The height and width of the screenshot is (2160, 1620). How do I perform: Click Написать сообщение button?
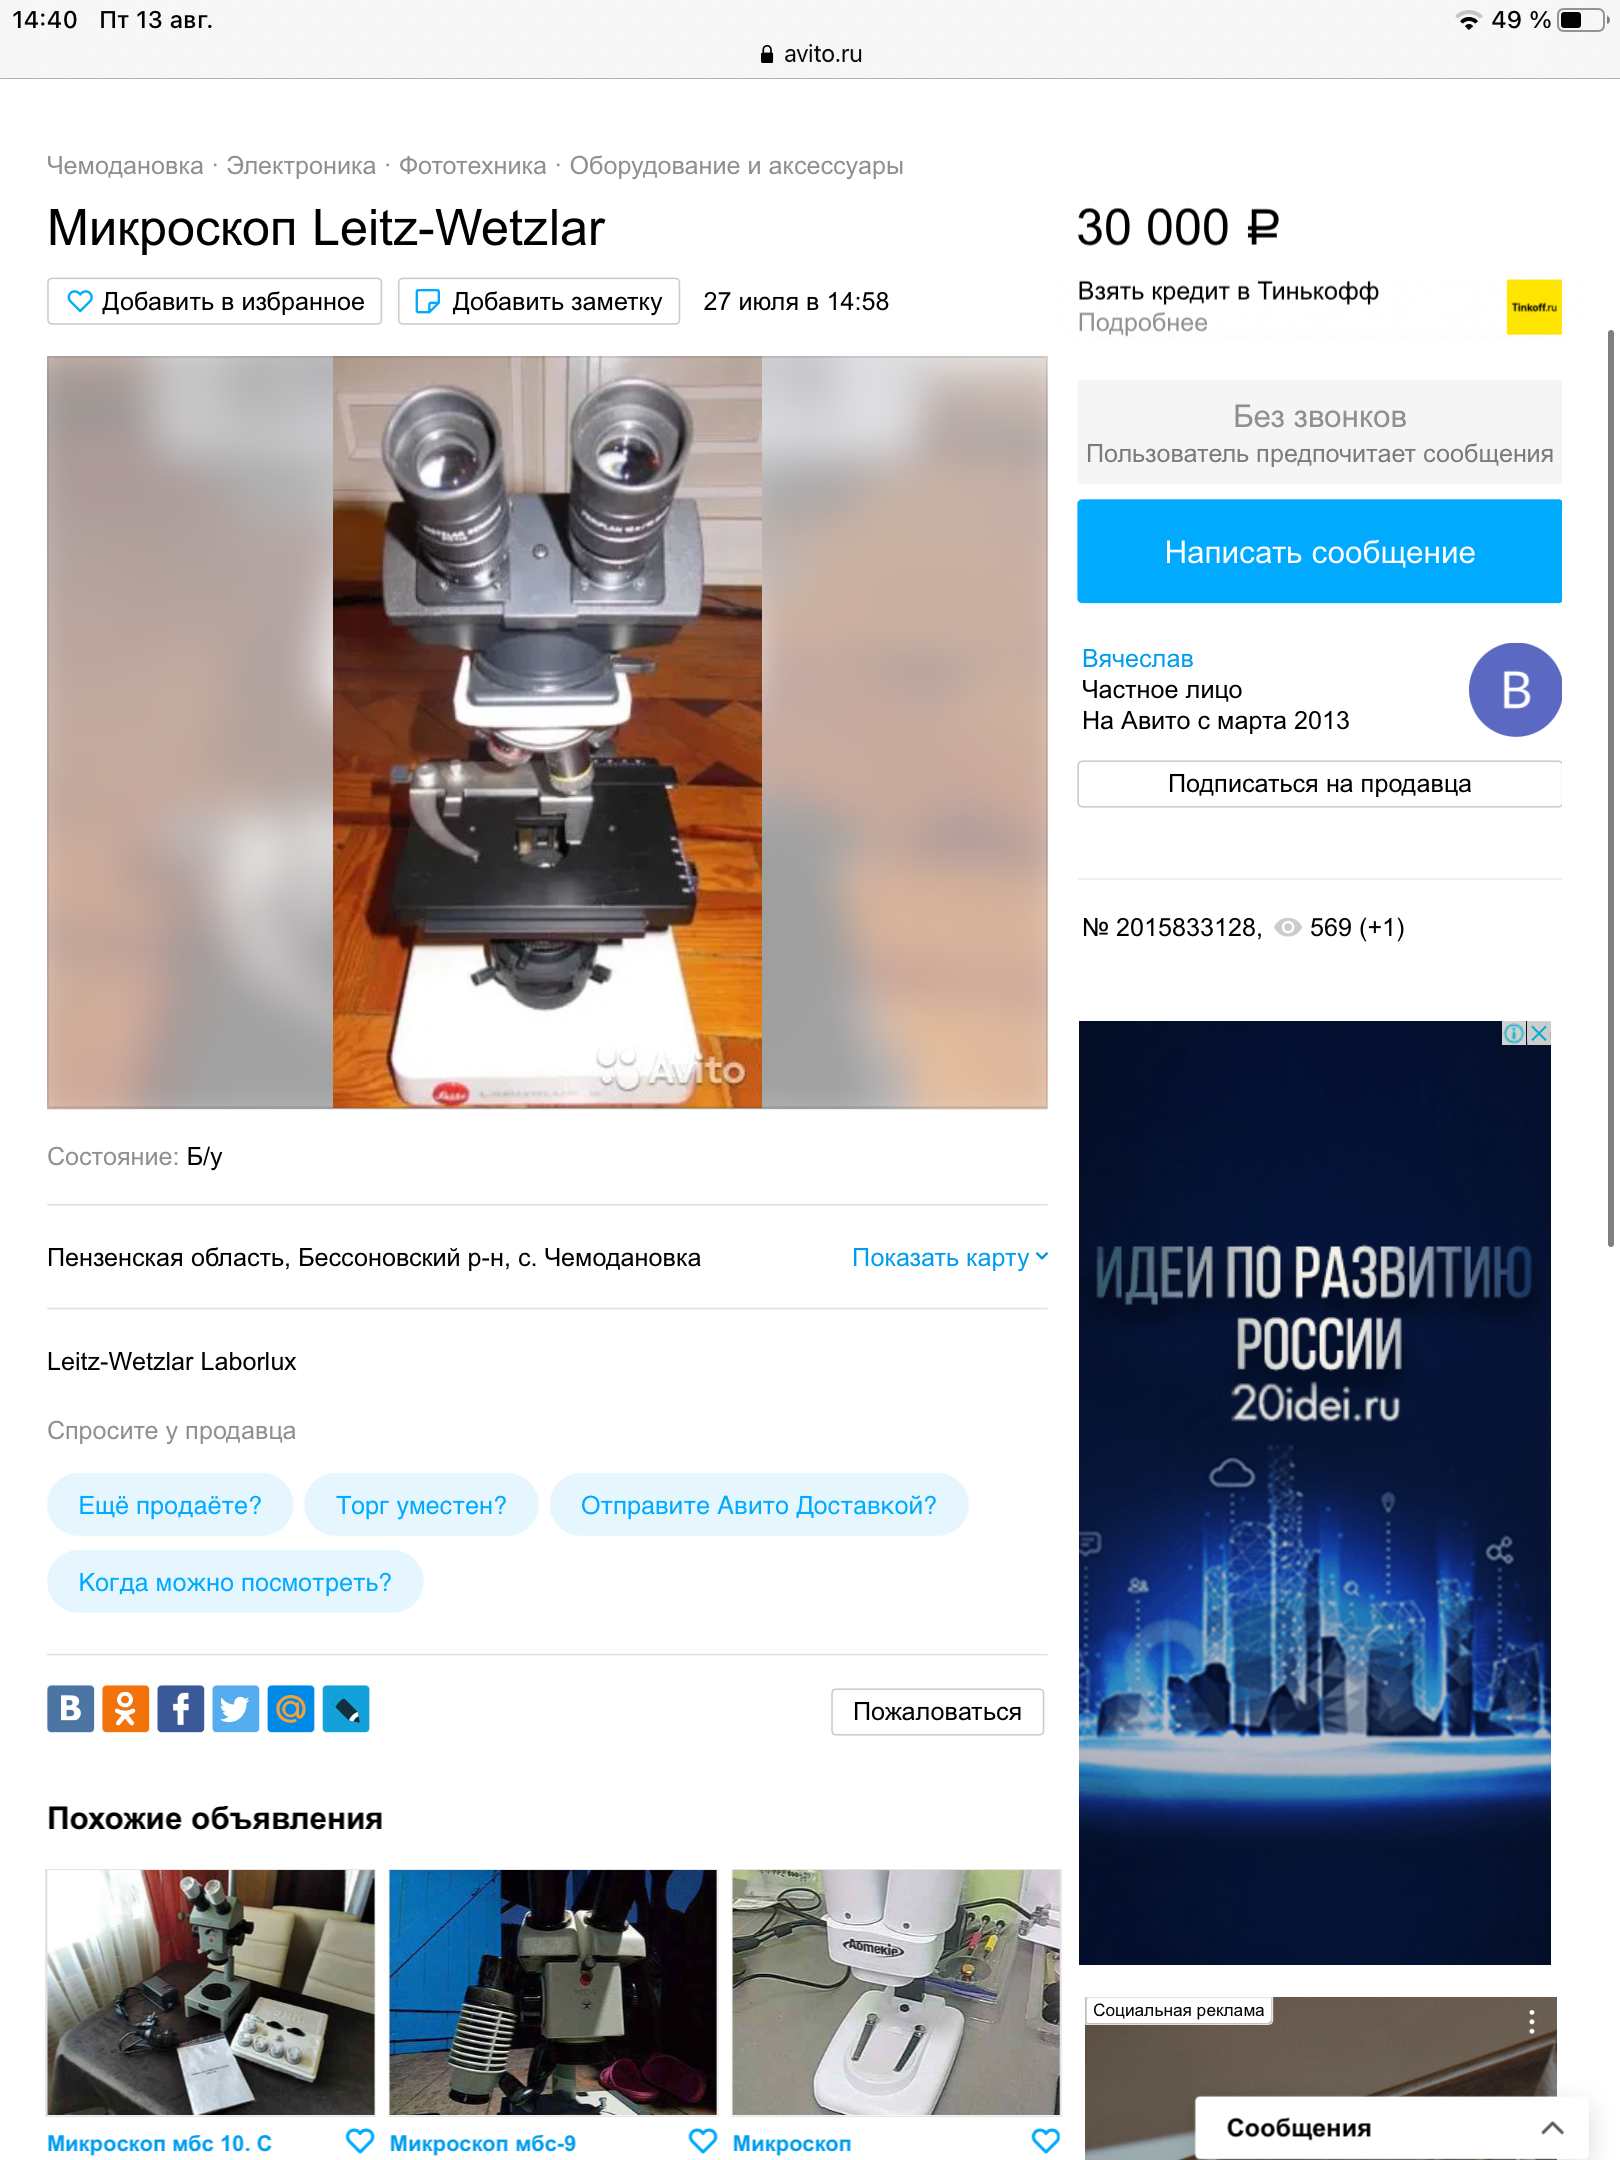(x=1319, y=551)
